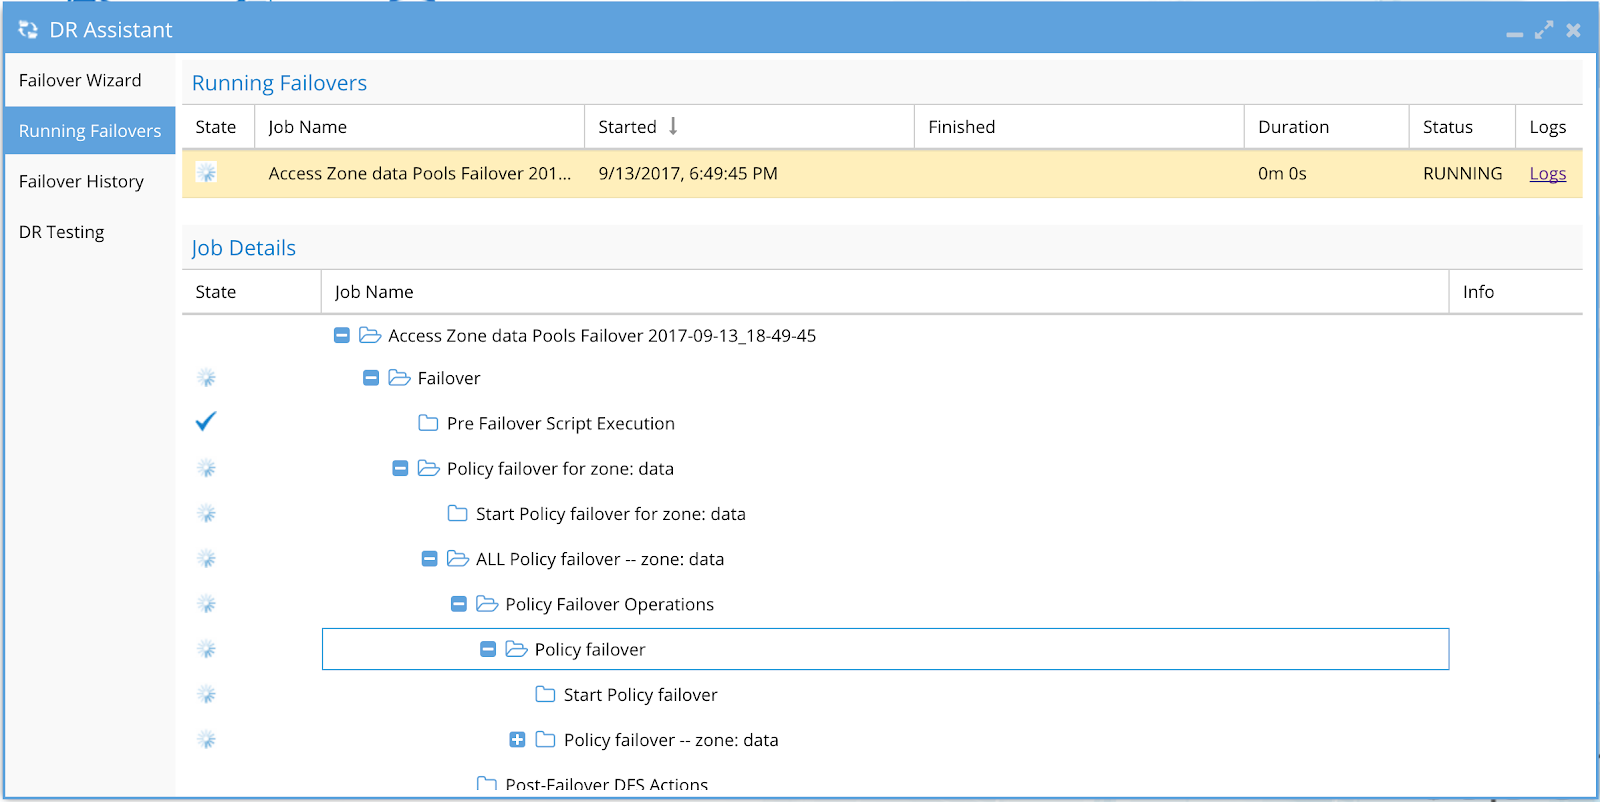Select Pre Failover Script Execution row

(882, 423)
